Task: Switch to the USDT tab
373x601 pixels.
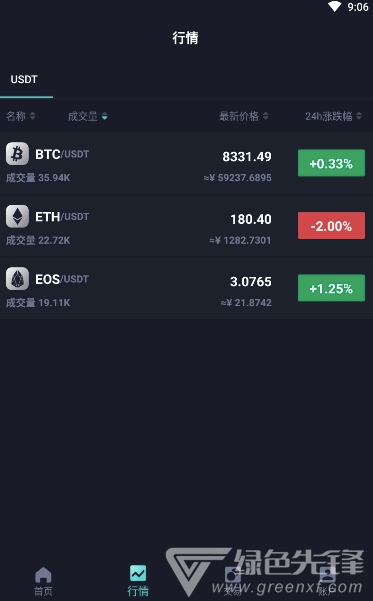Action: [x=24, y=79]
